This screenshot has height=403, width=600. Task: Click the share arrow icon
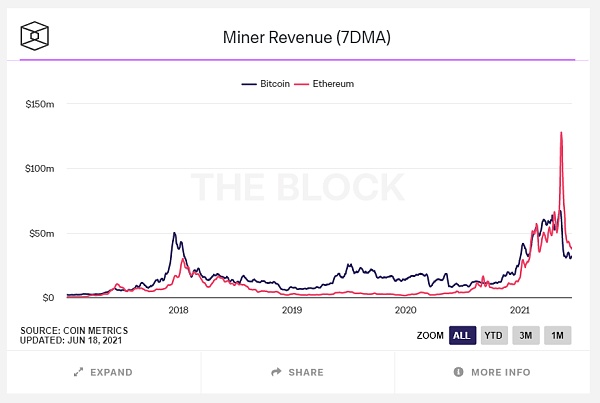click(x=276, y=372)
